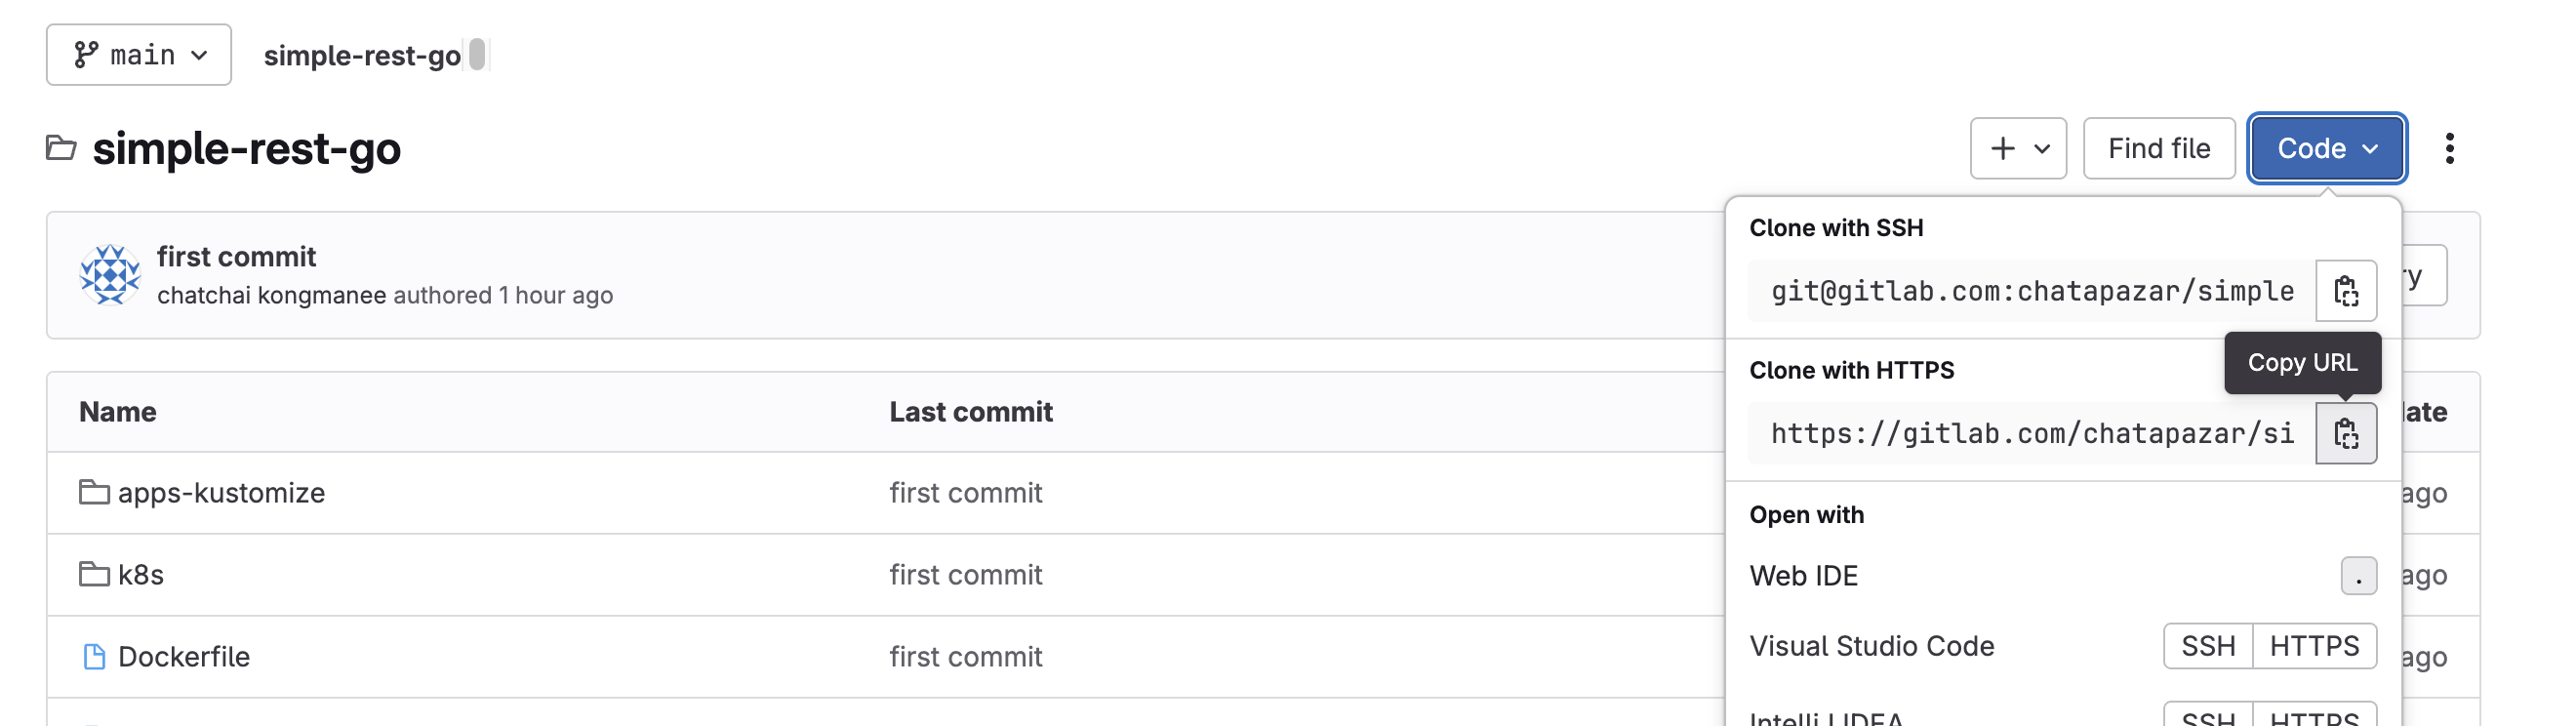This screenshot has width=2576, height=726.
Task: Open the apps-kustomize folder
Action: [221, 493]
